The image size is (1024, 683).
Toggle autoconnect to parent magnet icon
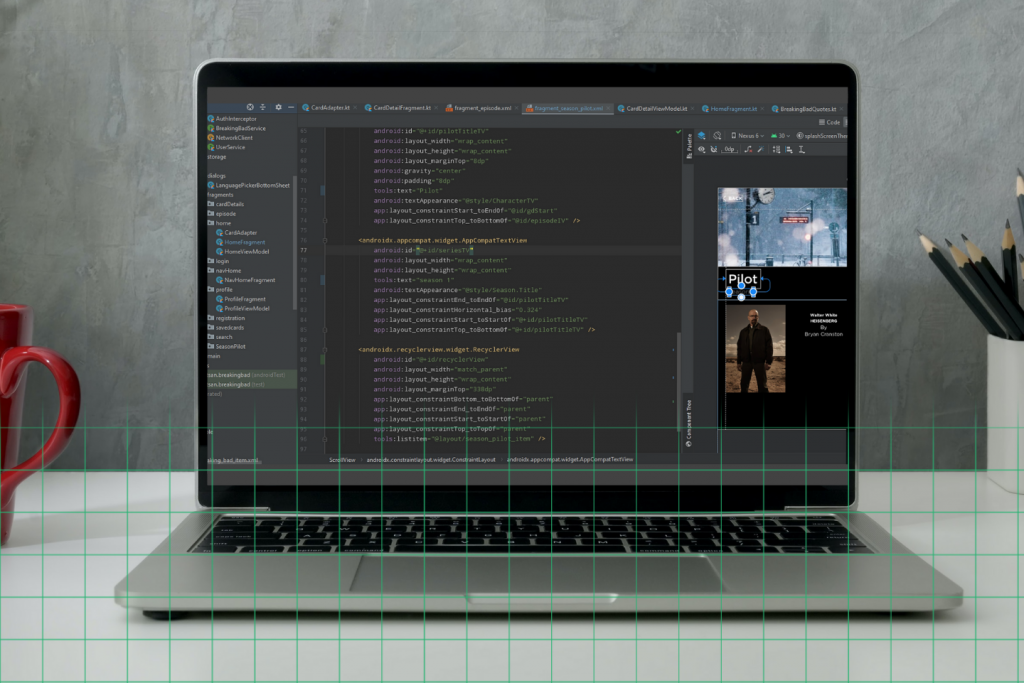(714, 149)
